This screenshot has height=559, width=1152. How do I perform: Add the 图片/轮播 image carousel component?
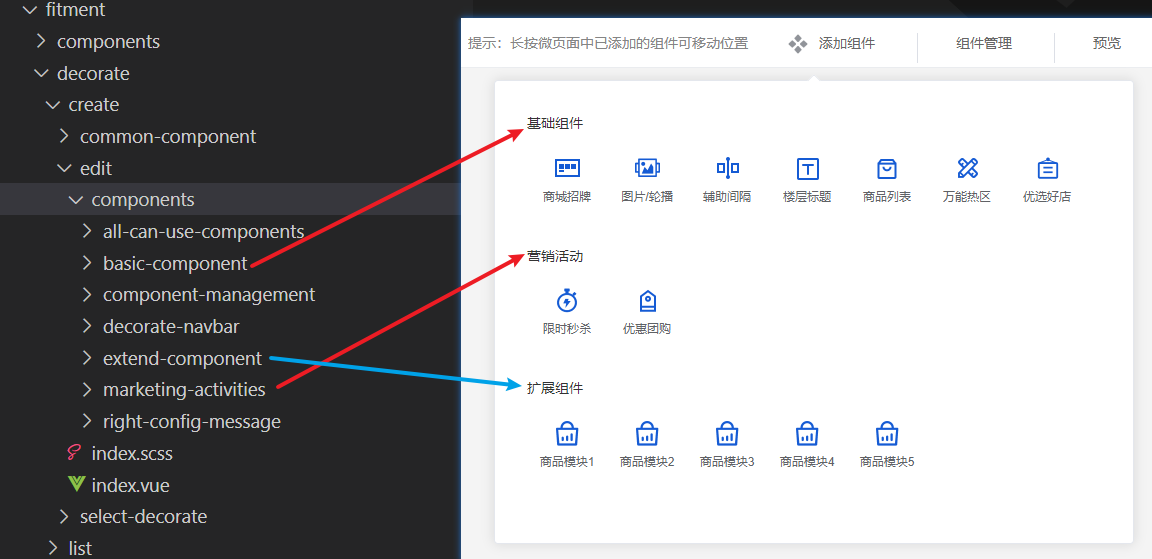(647, 169)
